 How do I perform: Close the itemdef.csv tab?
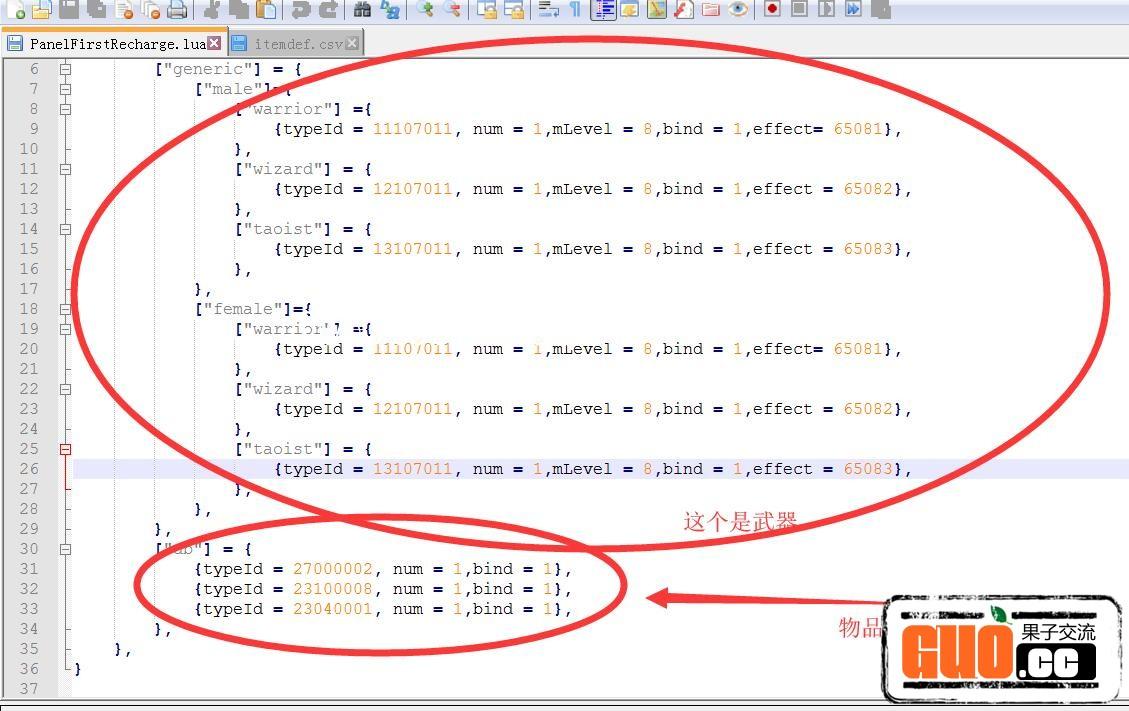point(352,44)
